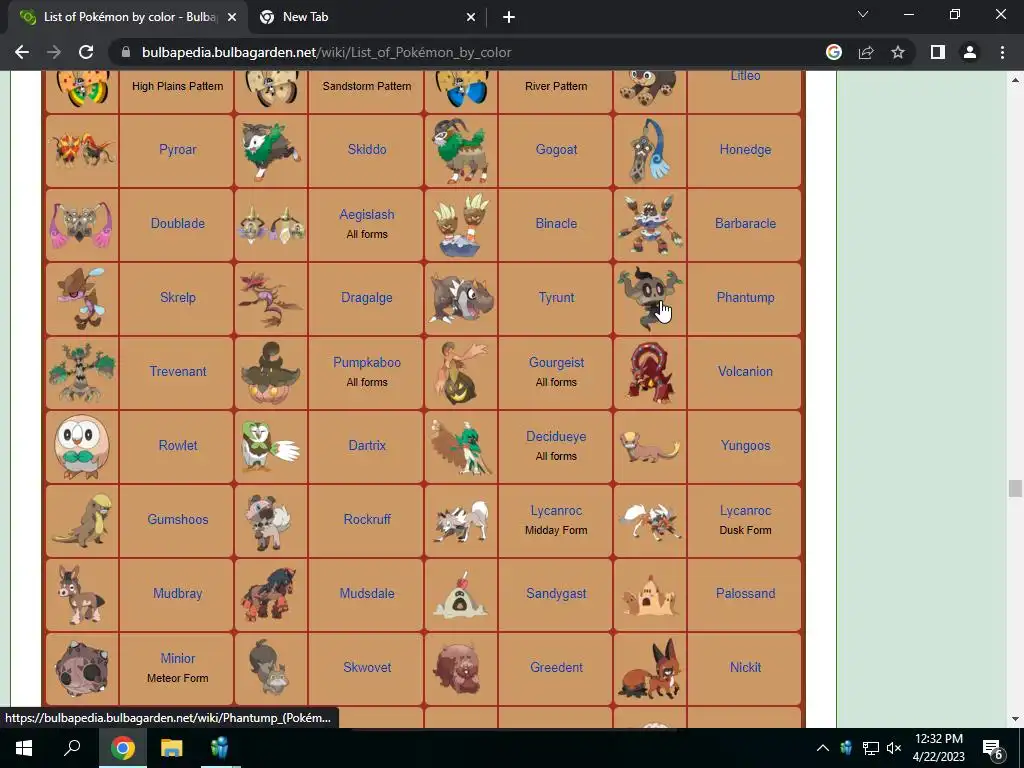This screenshot has height=768, width=1024.
Task: Open the Aegislash link
Action: (x=367, y=214)
